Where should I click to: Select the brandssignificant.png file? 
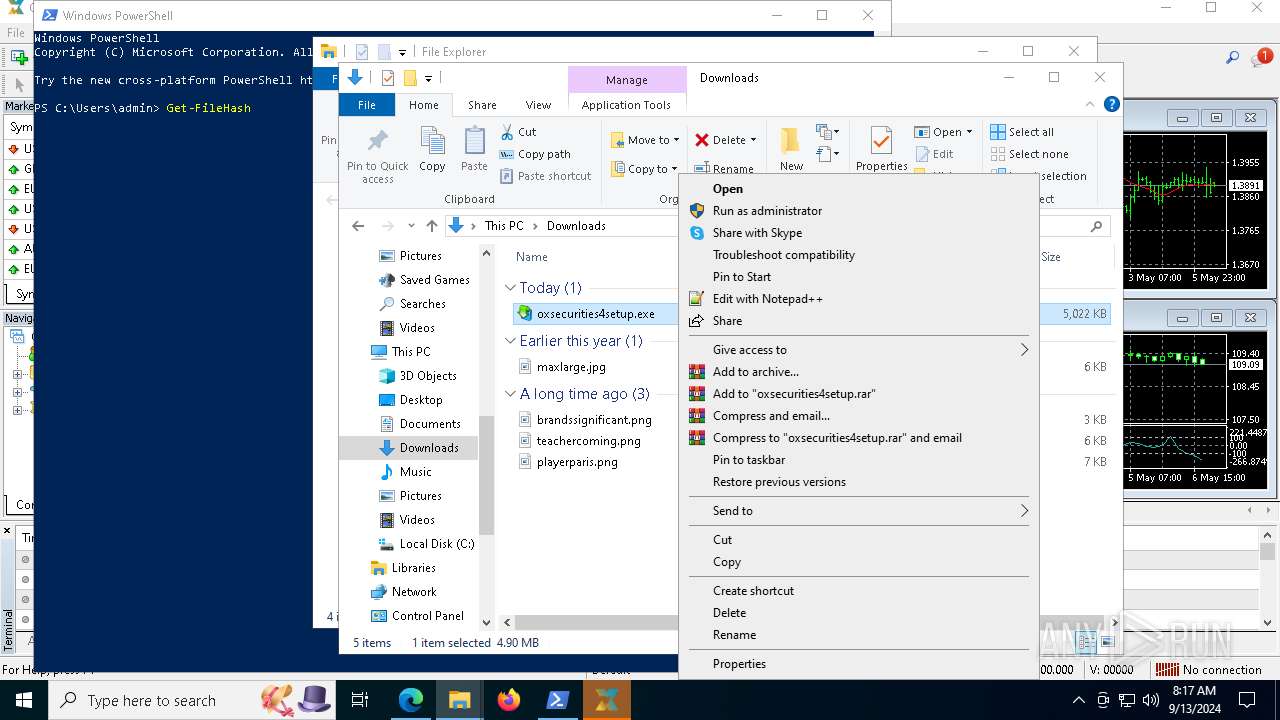pyautogui.click(x=594, y=420)
